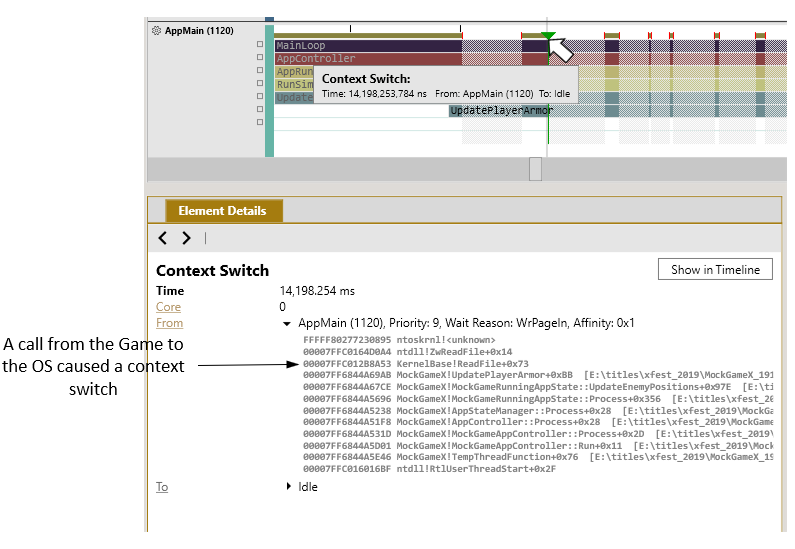
Task: Toggle the bottom checkbox under the UpdatePlayerArmor row
Action: [x=260, y=122]
